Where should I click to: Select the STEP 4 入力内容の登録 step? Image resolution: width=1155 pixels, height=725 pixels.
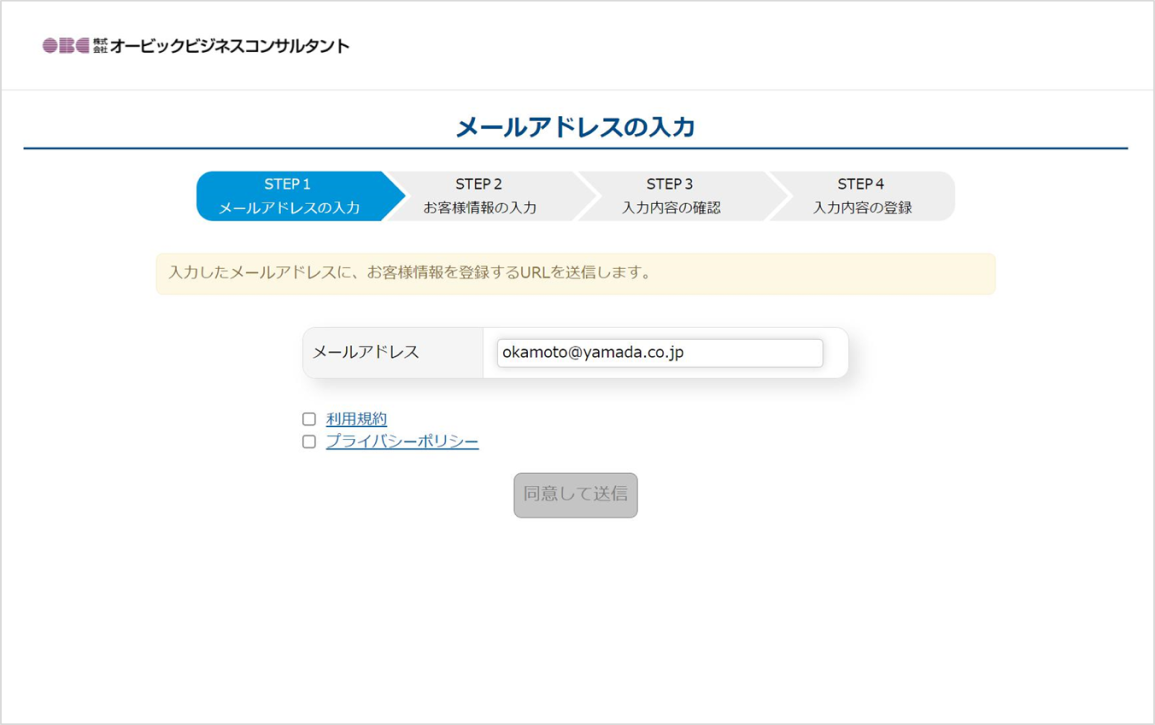[x=862, y=196]
